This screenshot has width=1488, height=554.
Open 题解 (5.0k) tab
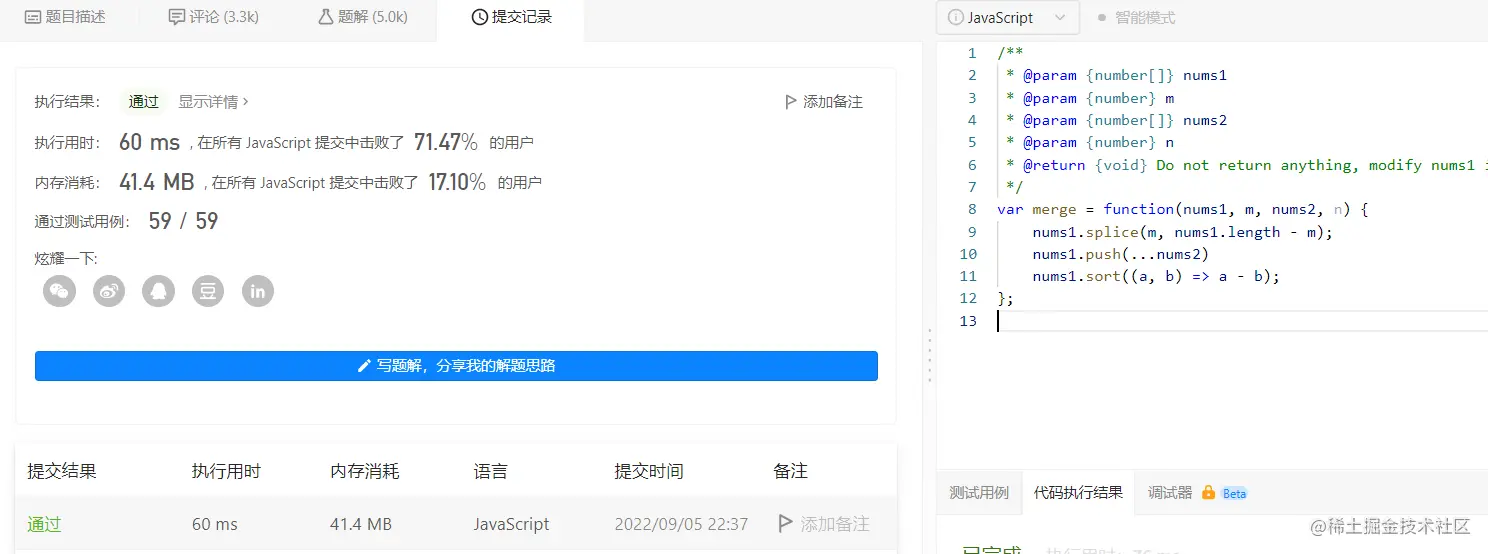click(362, 17)
